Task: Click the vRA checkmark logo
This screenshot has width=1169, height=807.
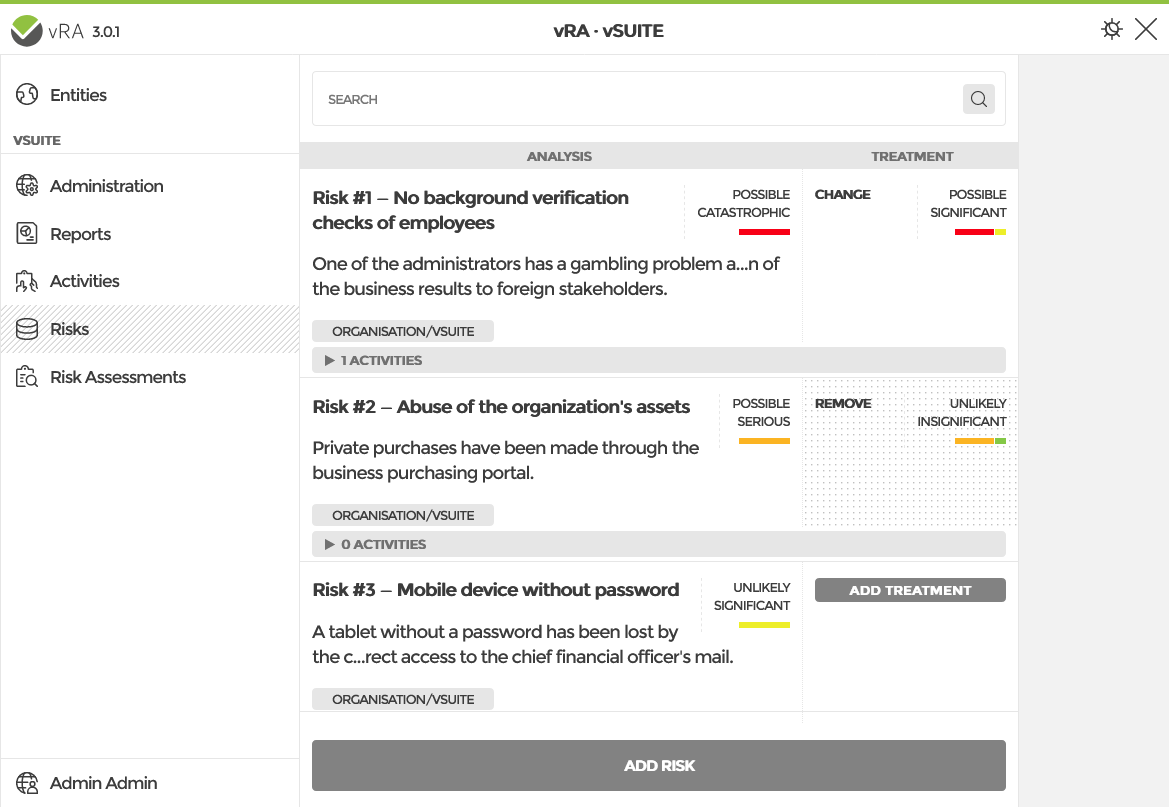Action: tap(26, 31)
